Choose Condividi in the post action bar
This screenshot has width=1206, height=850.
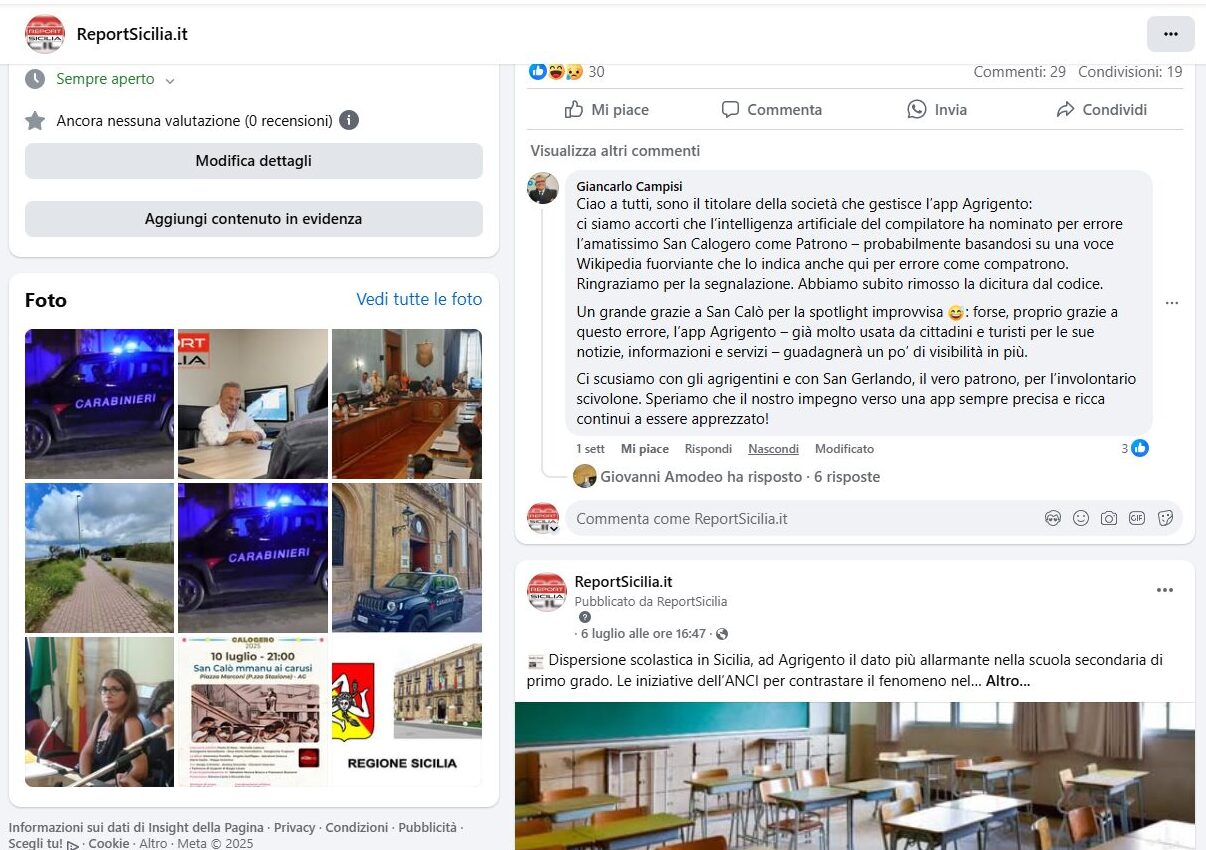click(1101, 110)
